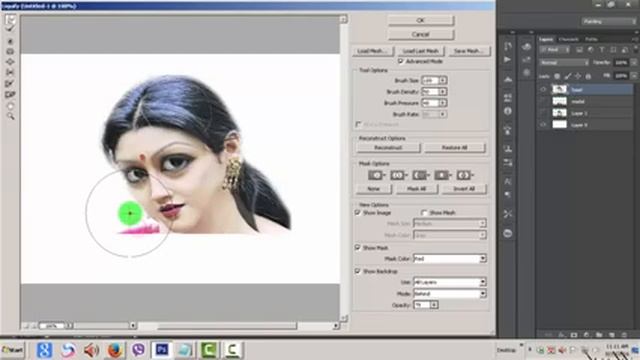Switch to the Paths tab
The height and width of the screenshot is (360, 640).
(591, 39)
